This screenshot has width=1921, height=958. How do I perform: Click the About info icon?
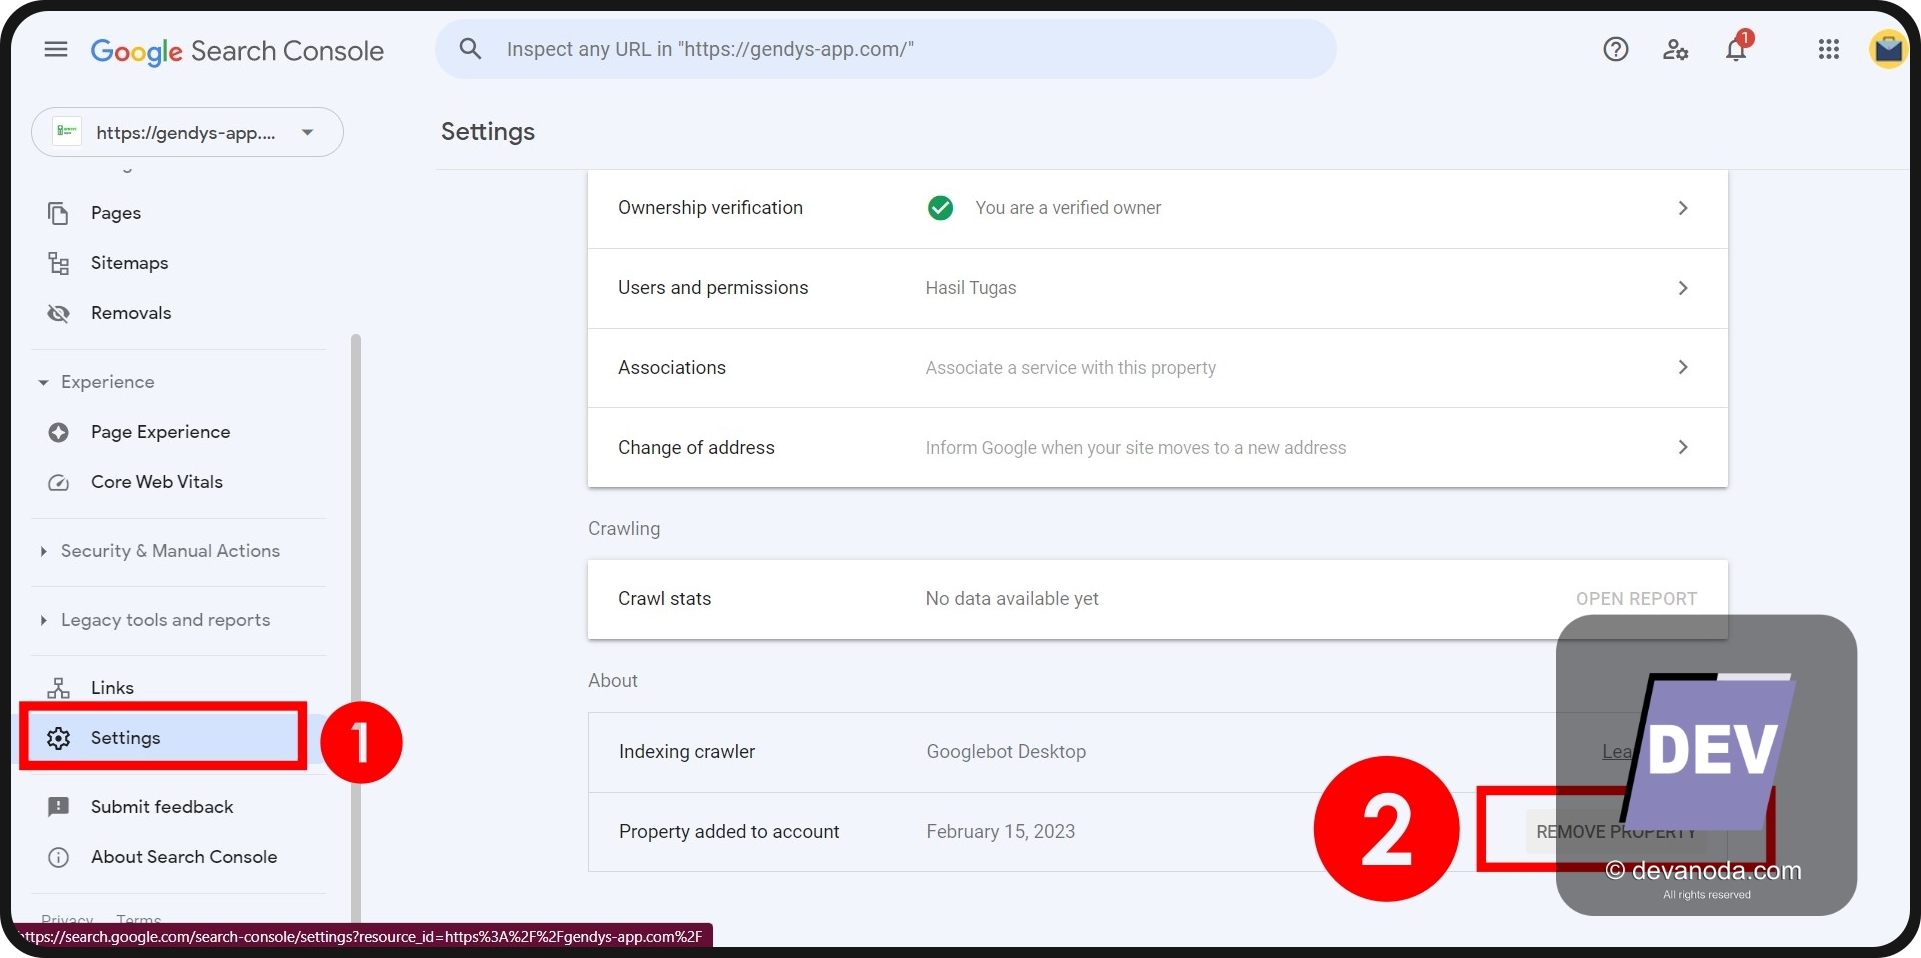tap(58, 857)
